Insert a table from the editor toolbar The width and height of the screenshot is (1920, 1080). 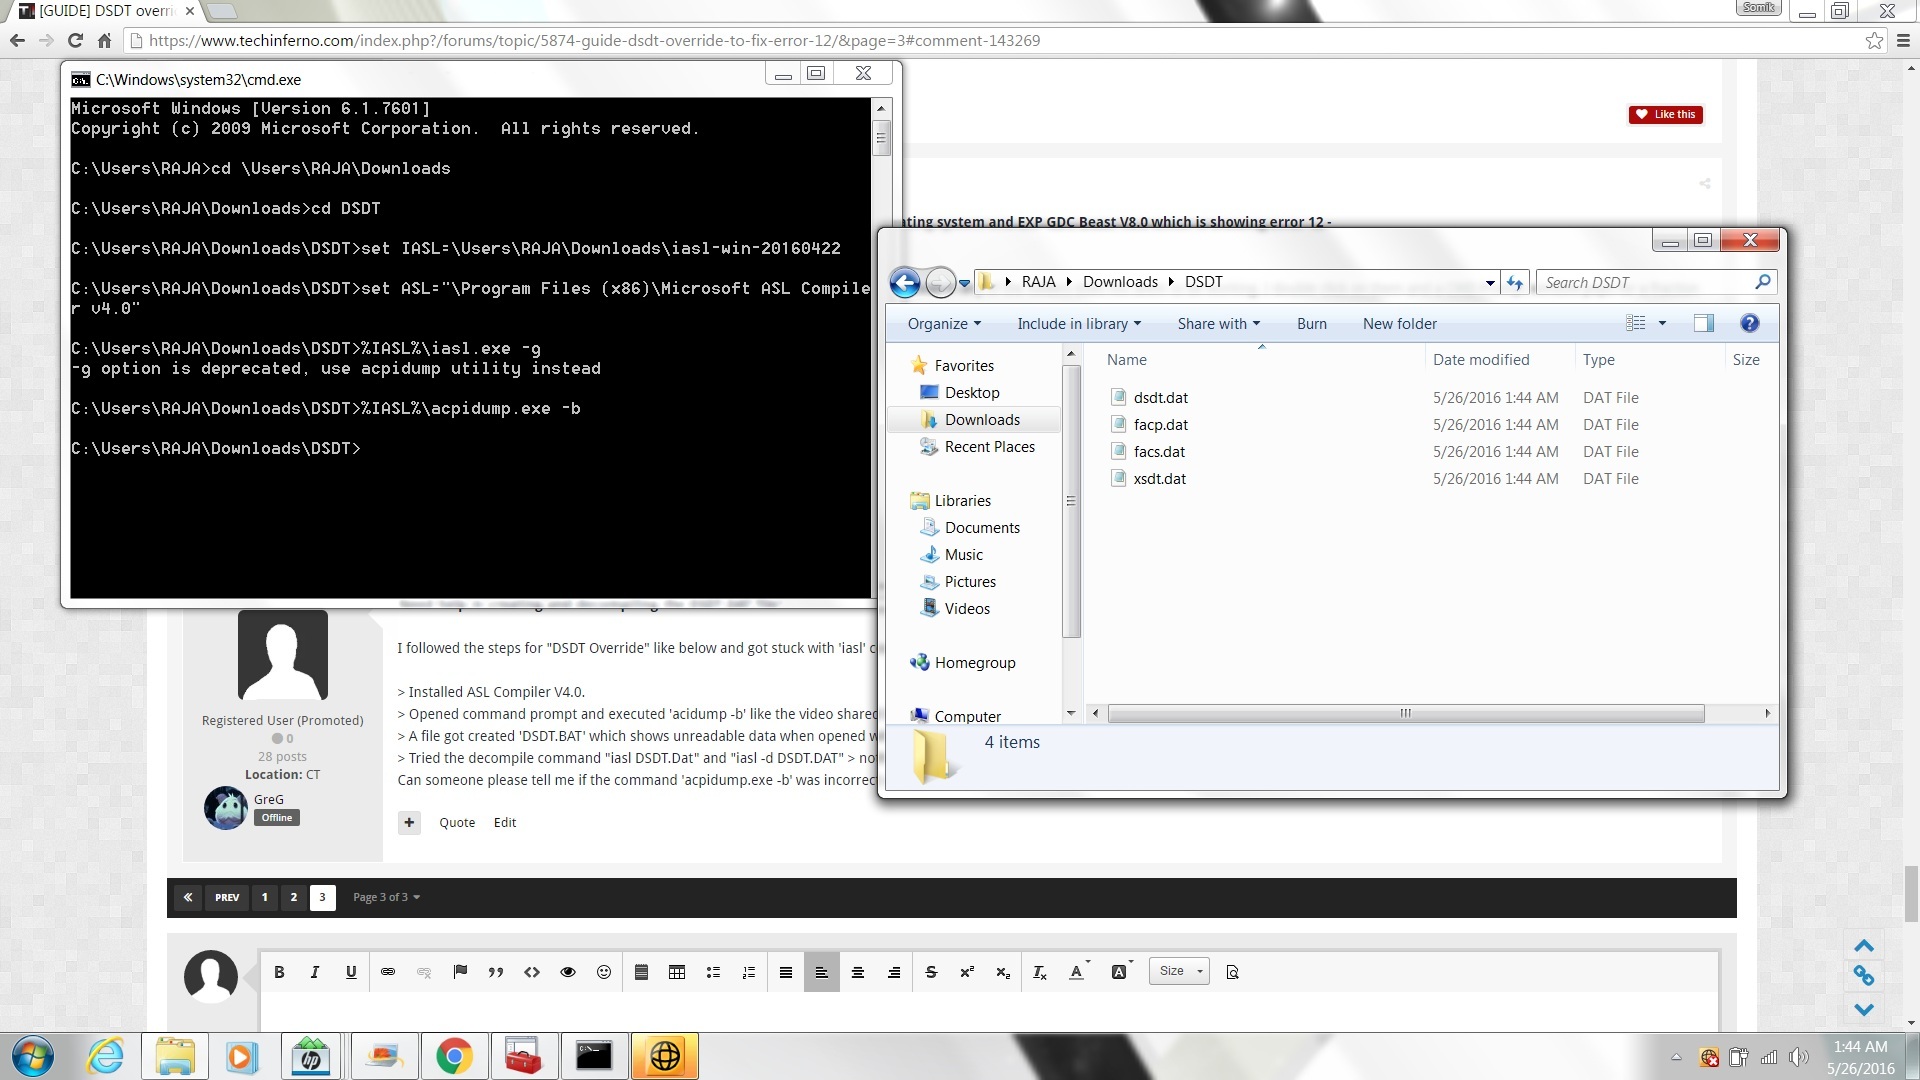click(x=677, y=972)
